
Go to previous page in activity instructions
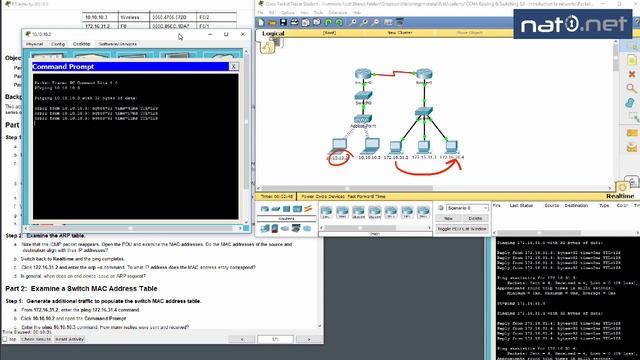(x=242, y=339)
